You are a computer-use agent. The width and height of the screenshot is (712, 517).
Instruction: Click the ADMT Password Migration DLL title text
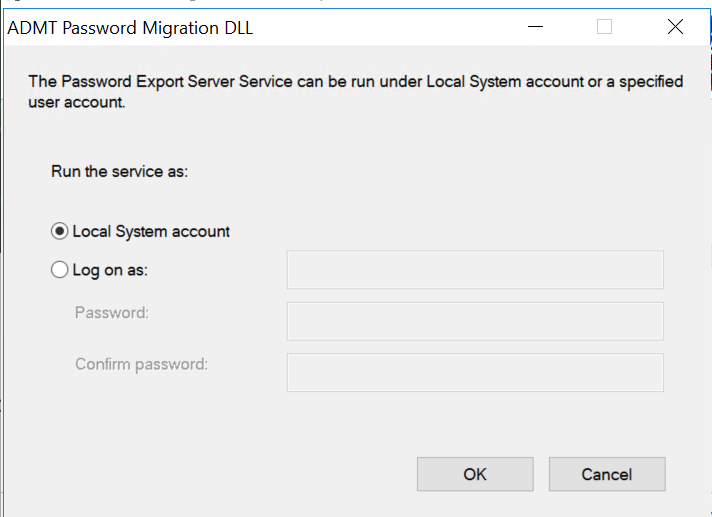tap(130, 28)
